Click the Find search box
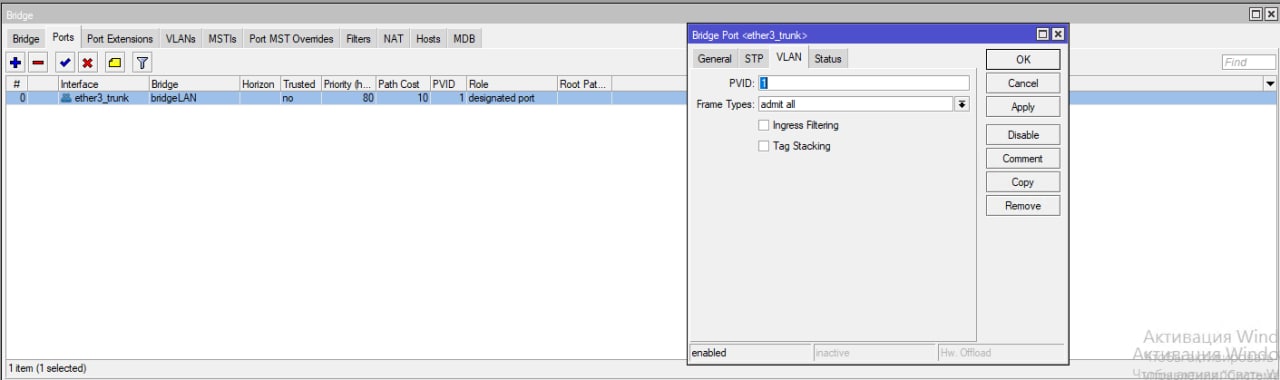The width and height of the screenshot is (1280, 380). [x=1248, y=62]
